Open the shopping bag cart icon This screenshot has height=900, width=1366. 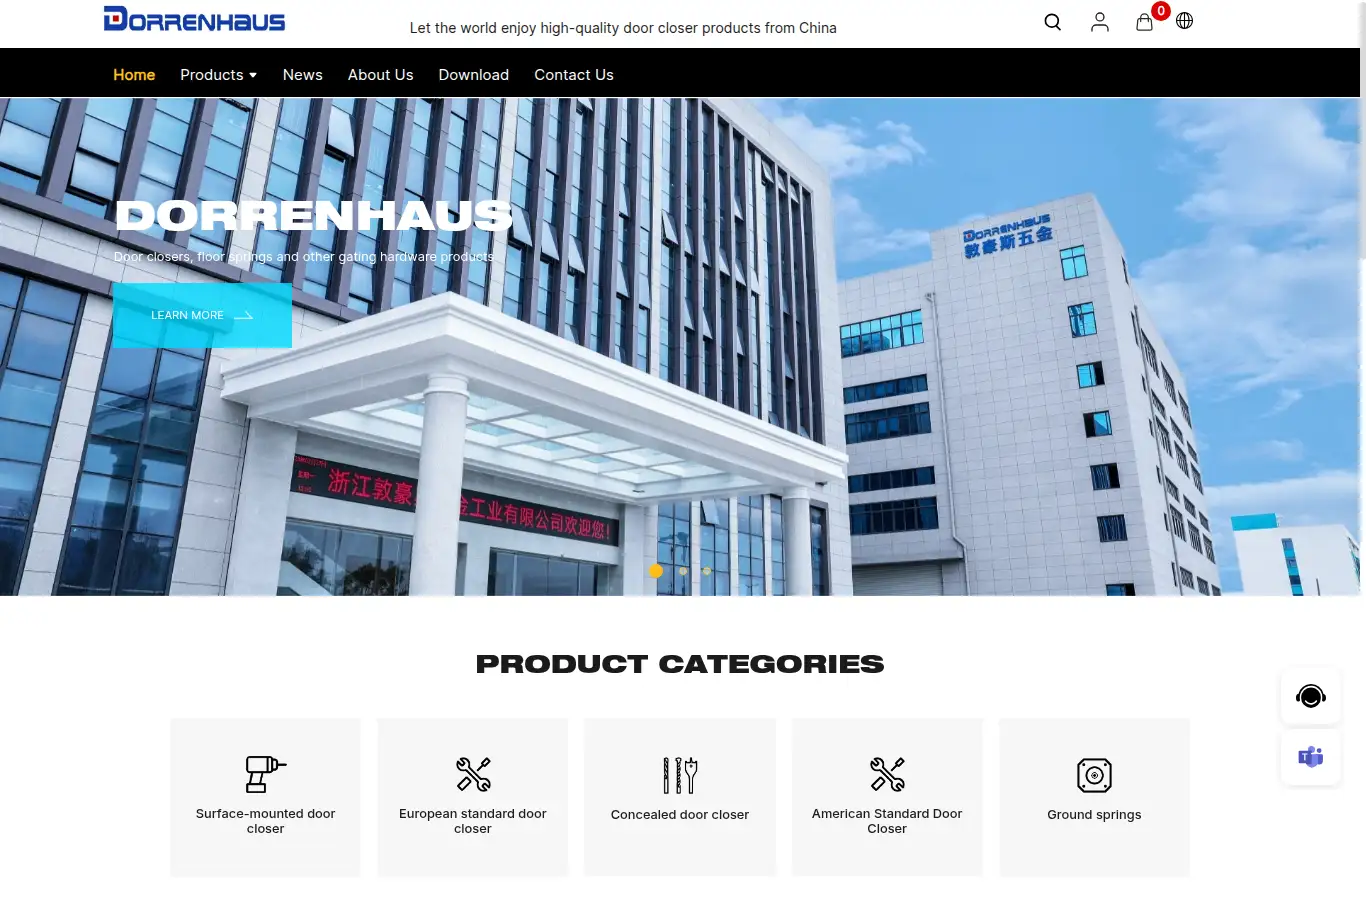point(1144,22)
